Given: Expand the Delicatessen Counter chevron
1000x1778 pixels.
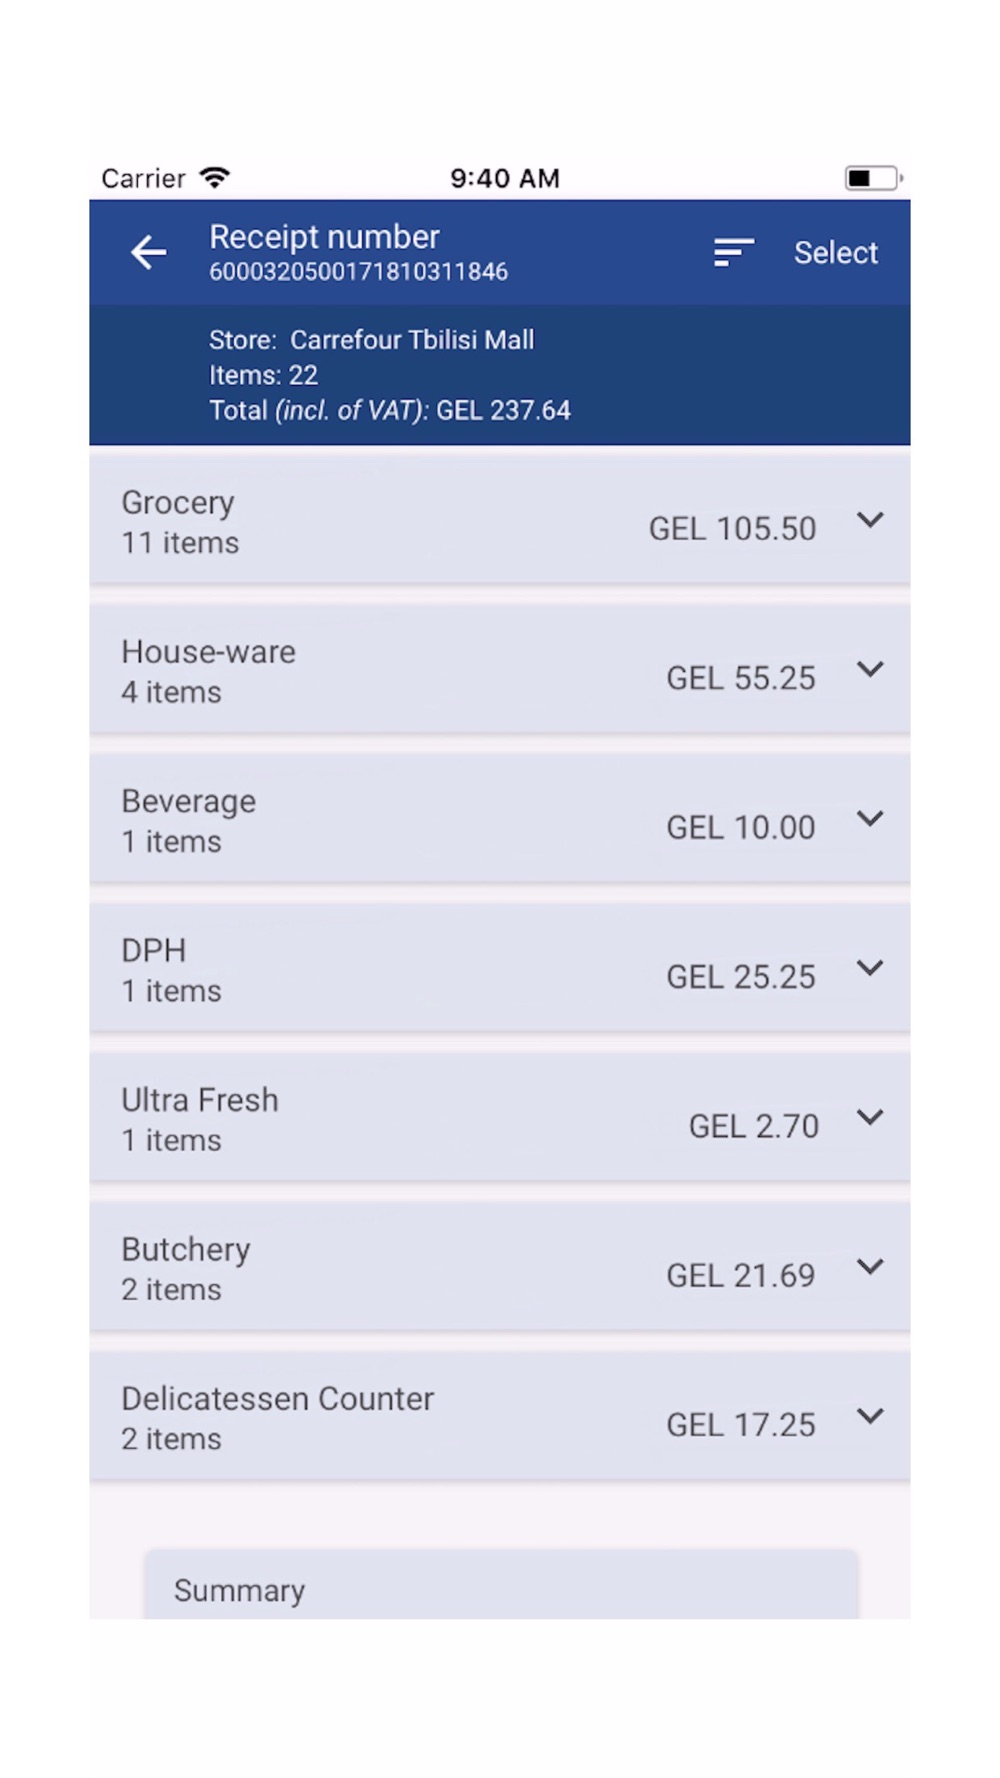Looking at the screenshot, I should click(870, 1416).
